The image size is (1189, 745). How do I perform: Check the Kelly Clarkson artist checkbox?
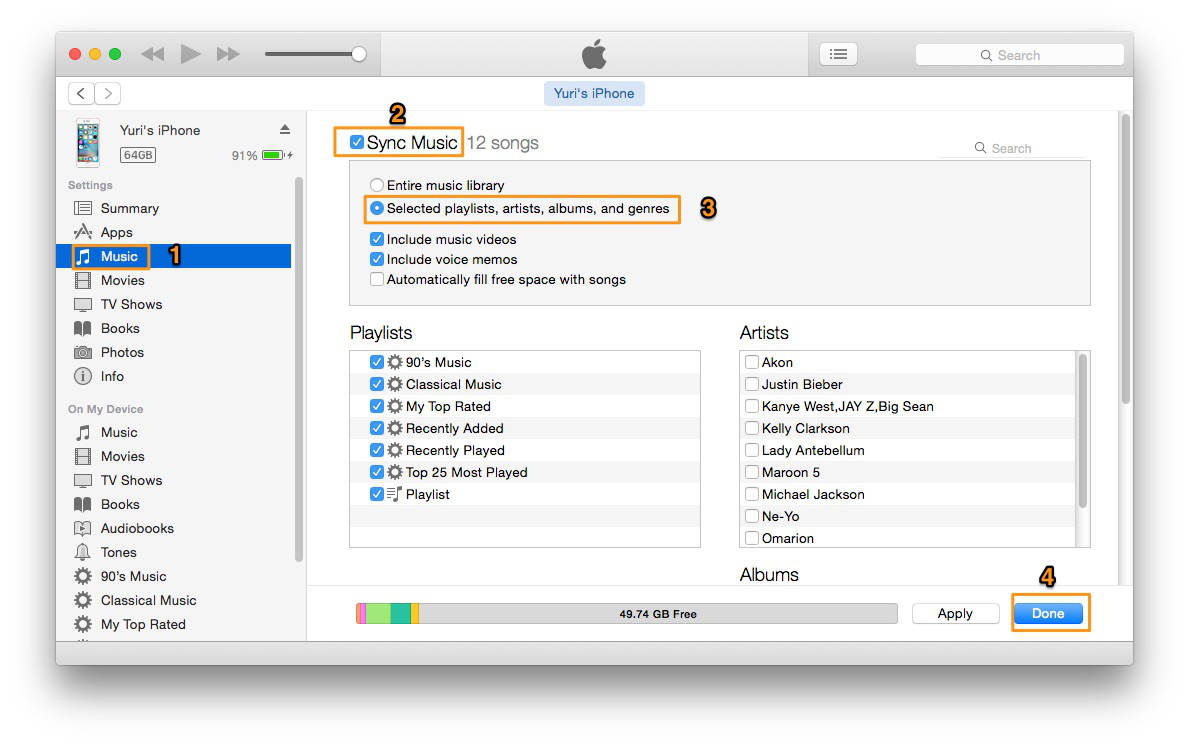tap(751, 428)
